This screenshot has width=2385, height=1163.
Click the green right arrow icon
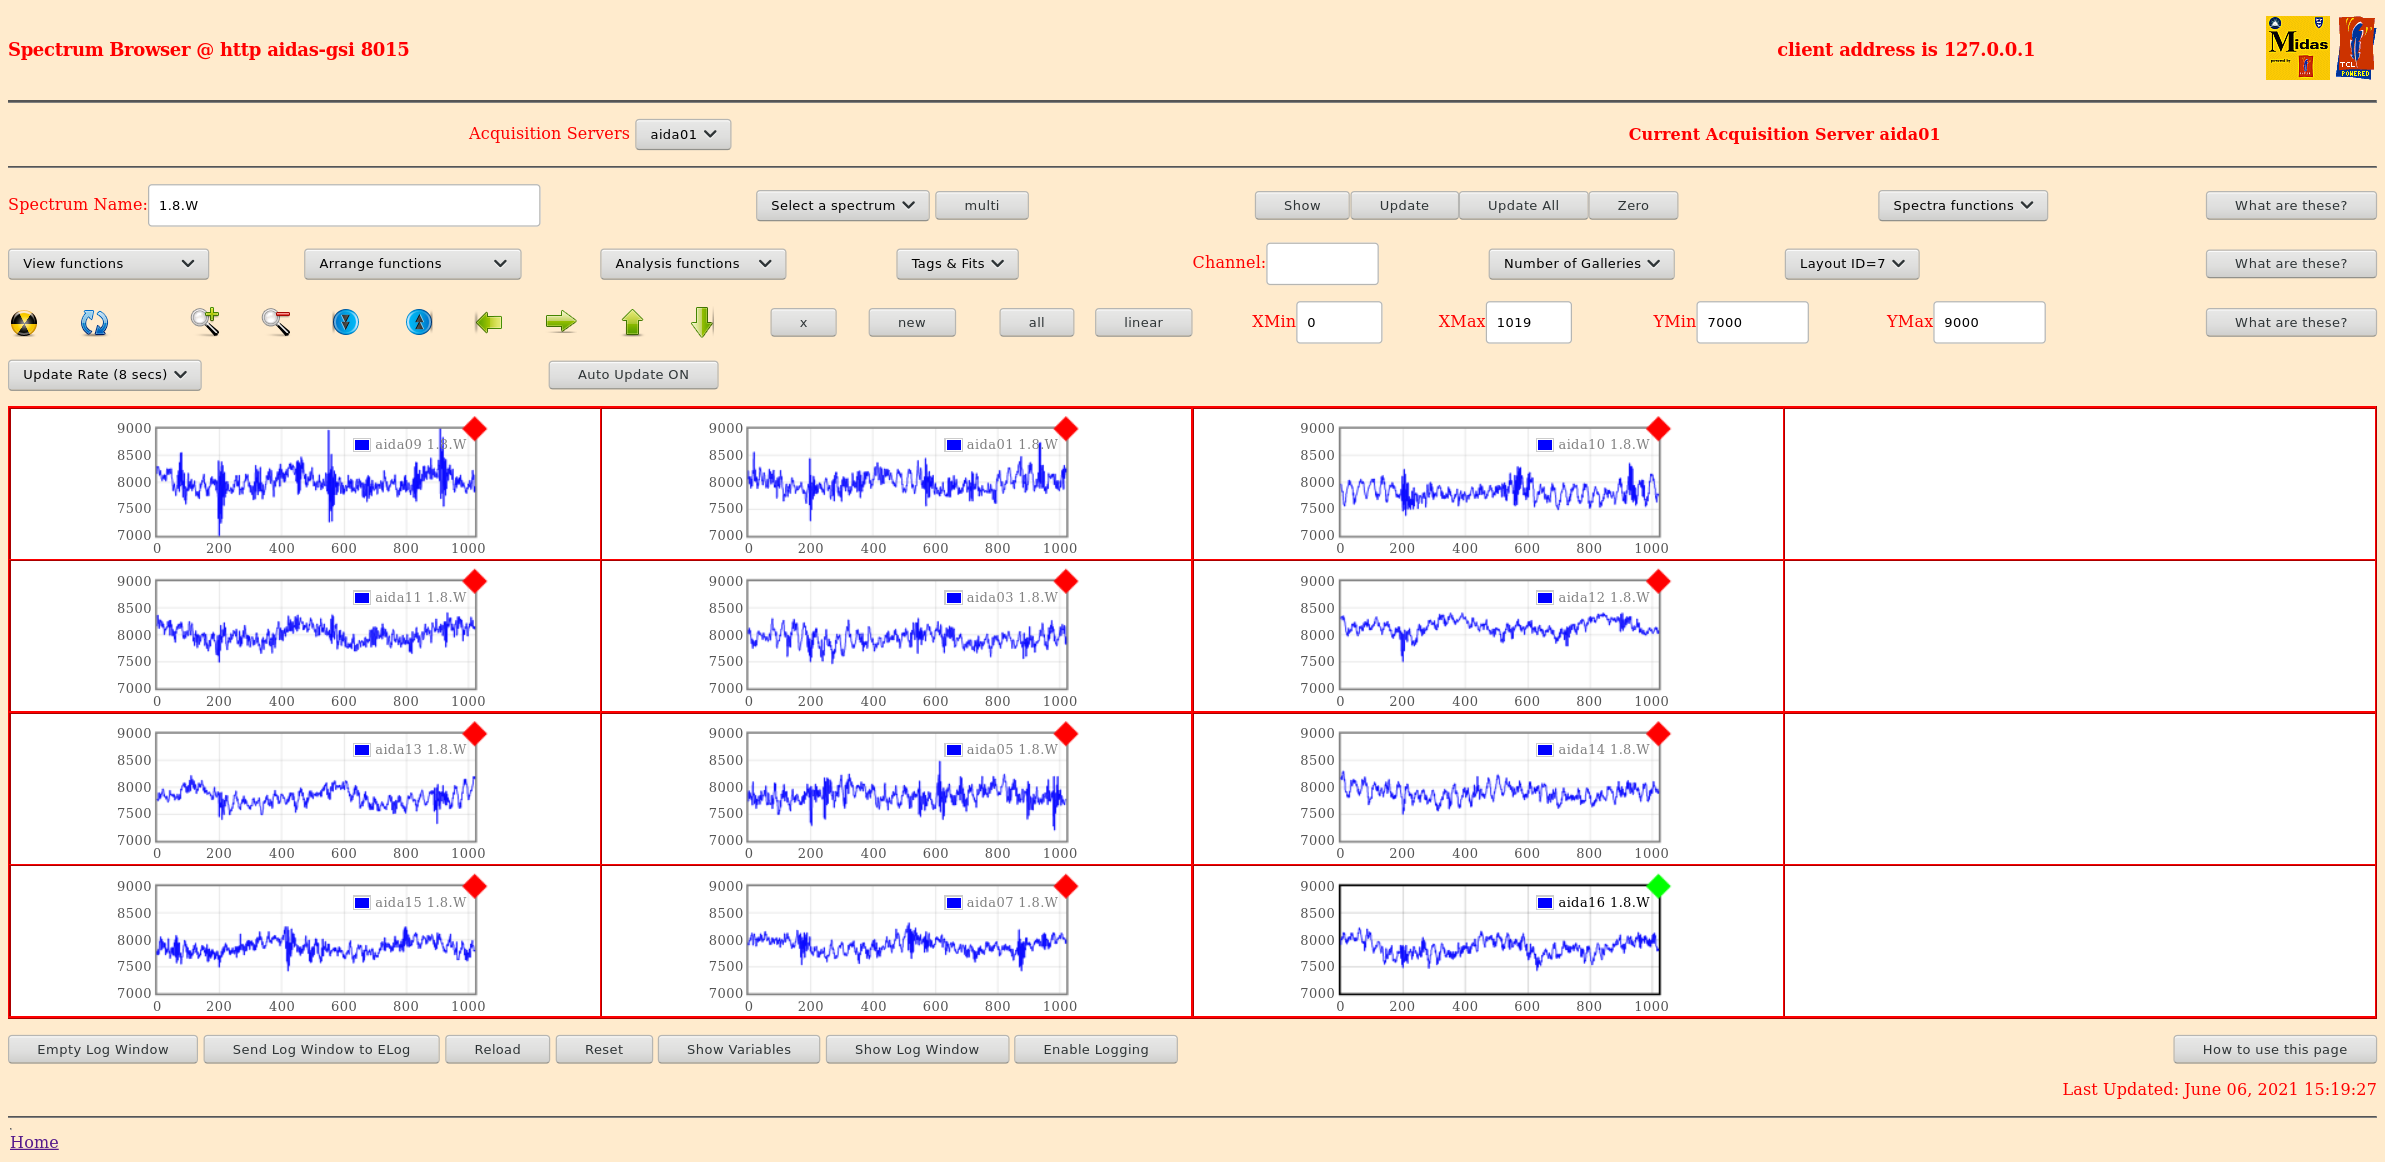[561, 322]
